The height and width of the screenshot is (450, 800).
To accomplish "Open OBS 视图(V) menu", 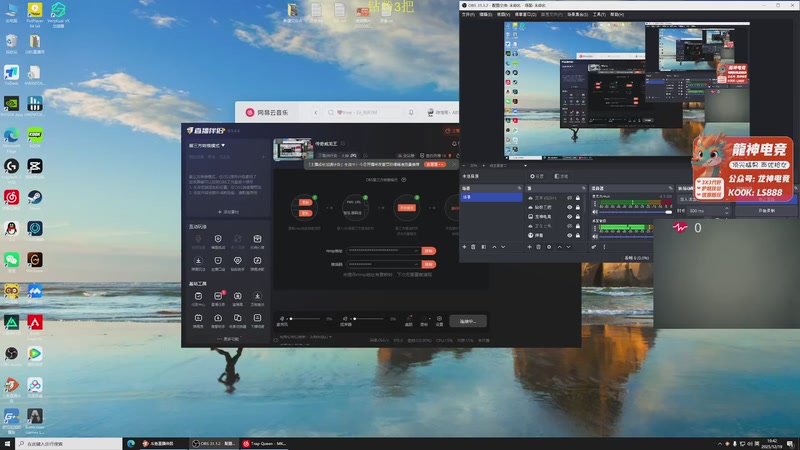I will pyautogui.click(x=503, y=14).
